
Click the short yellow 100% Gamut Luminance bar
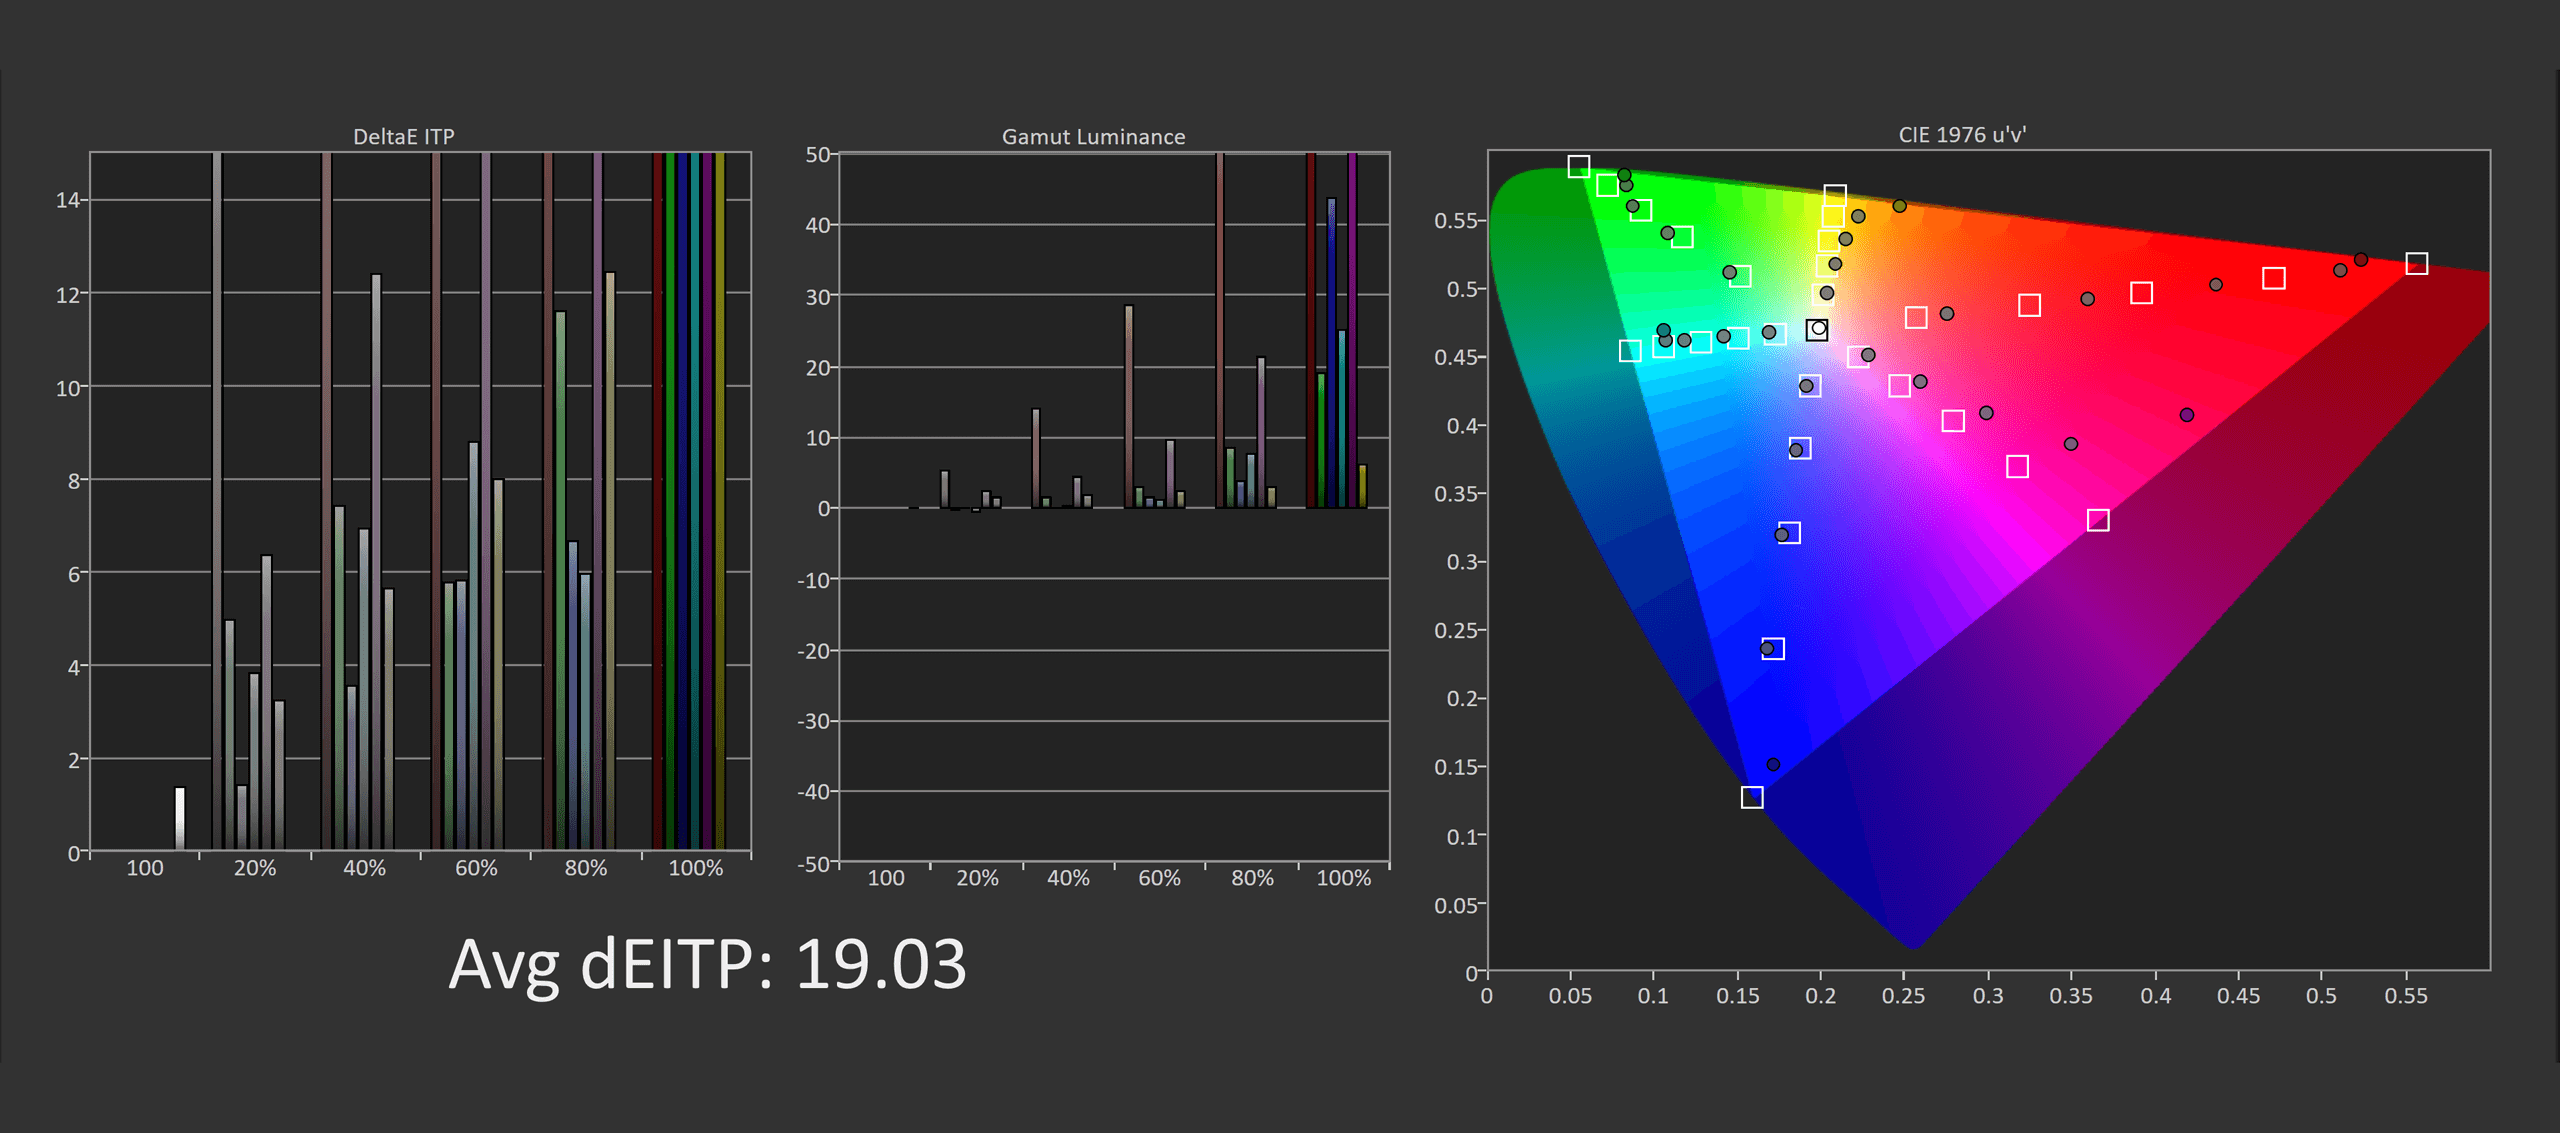1362,486
